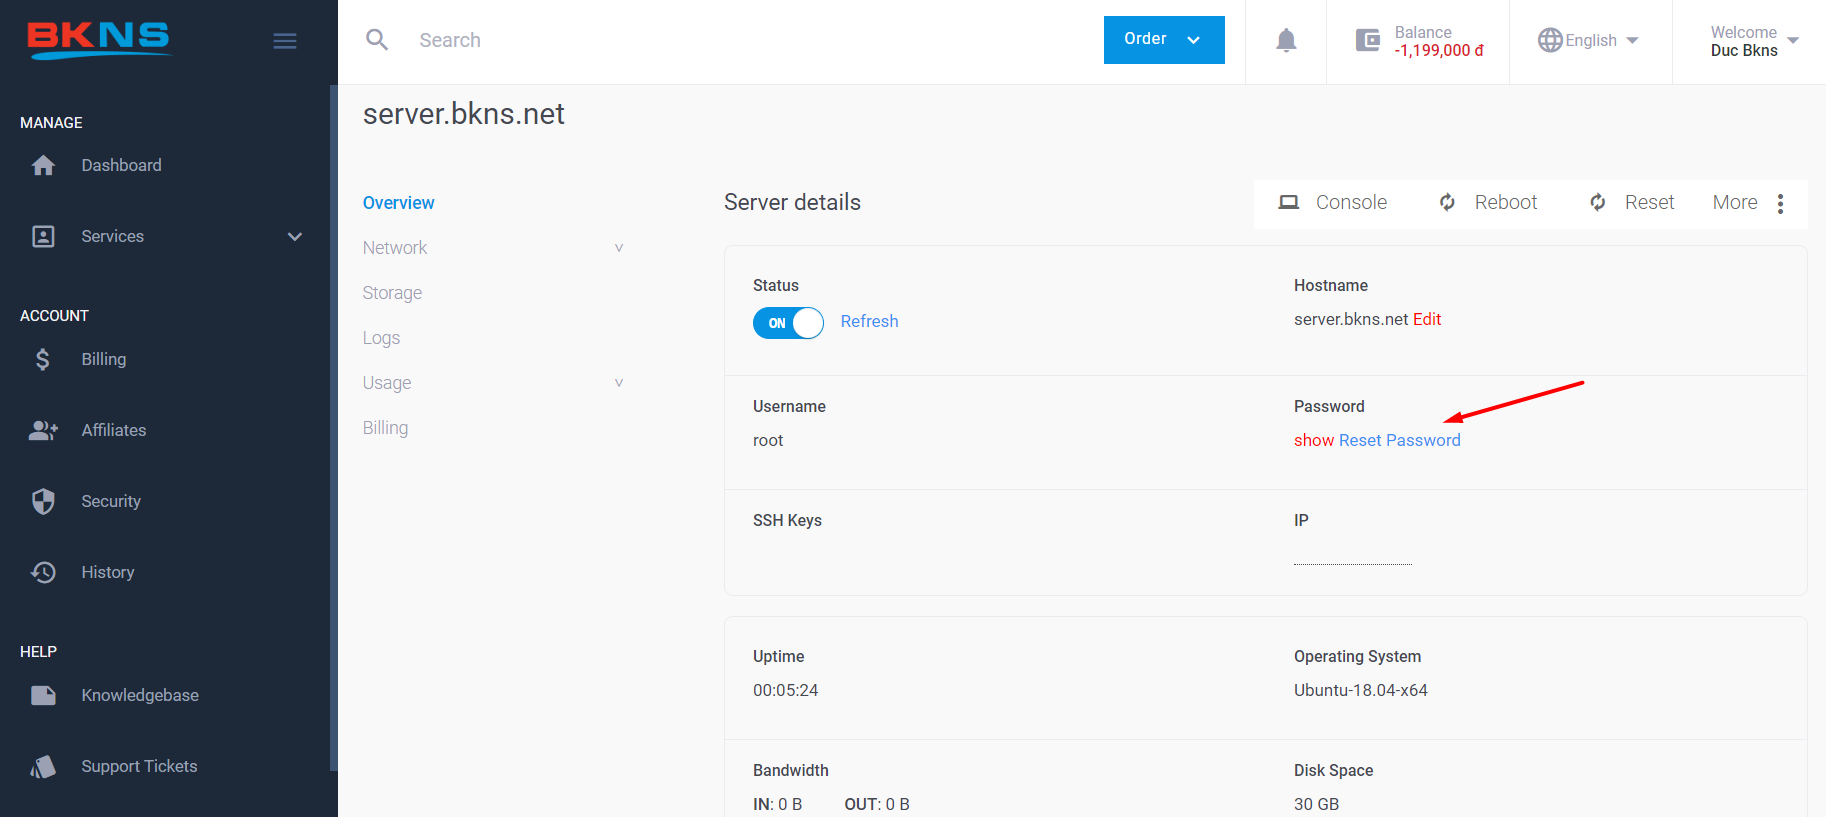Click the More button label
Screen dimensions: 1826x817
pos(1735,202)
